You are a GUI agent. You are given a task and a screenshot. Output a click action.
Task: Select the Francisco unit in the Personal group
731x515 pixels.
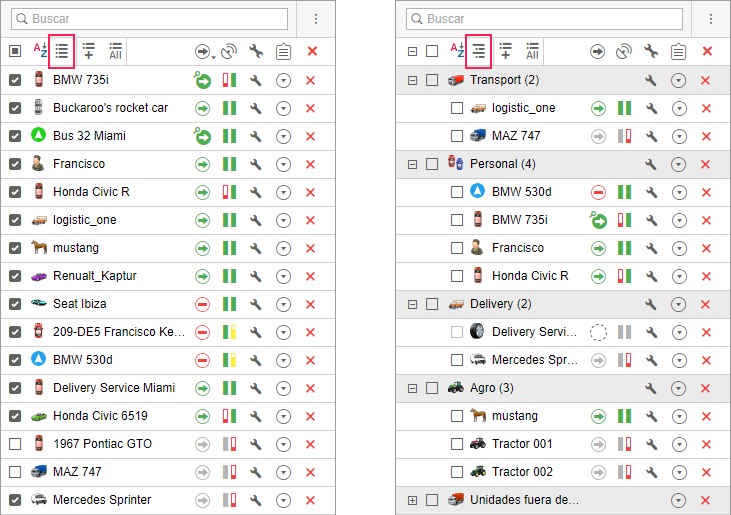tap(518, 247)
